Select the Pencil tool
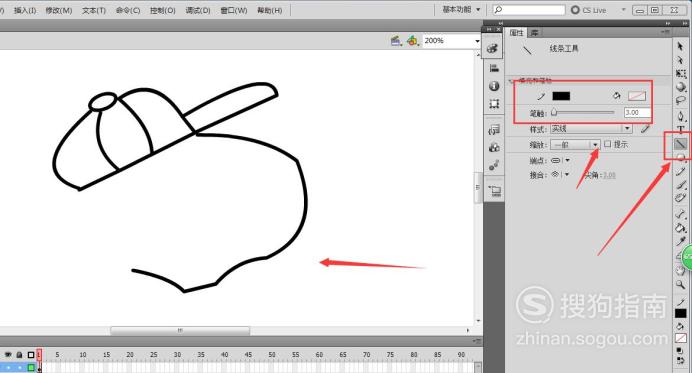The image size is (692, 373). pyautogui.click(x=681, y=172)
